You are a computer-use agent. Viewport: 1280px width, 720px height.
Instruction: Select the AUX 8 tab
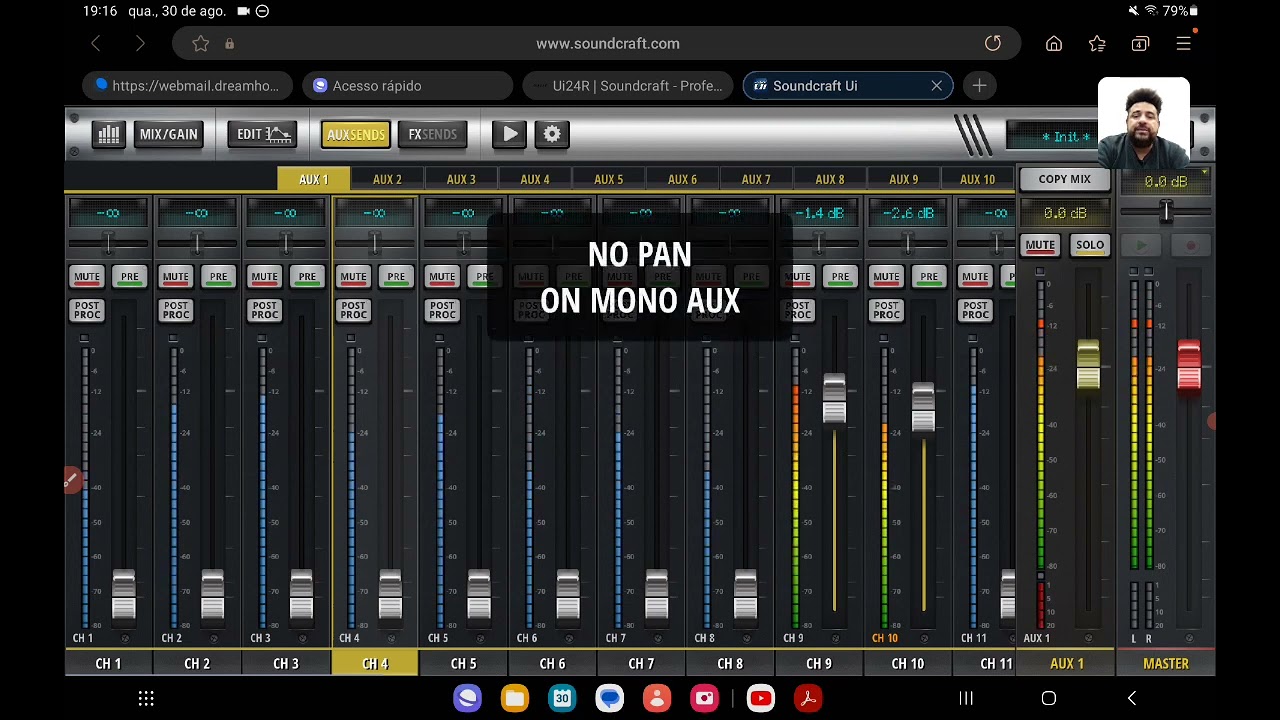click(x=830, y=179)
